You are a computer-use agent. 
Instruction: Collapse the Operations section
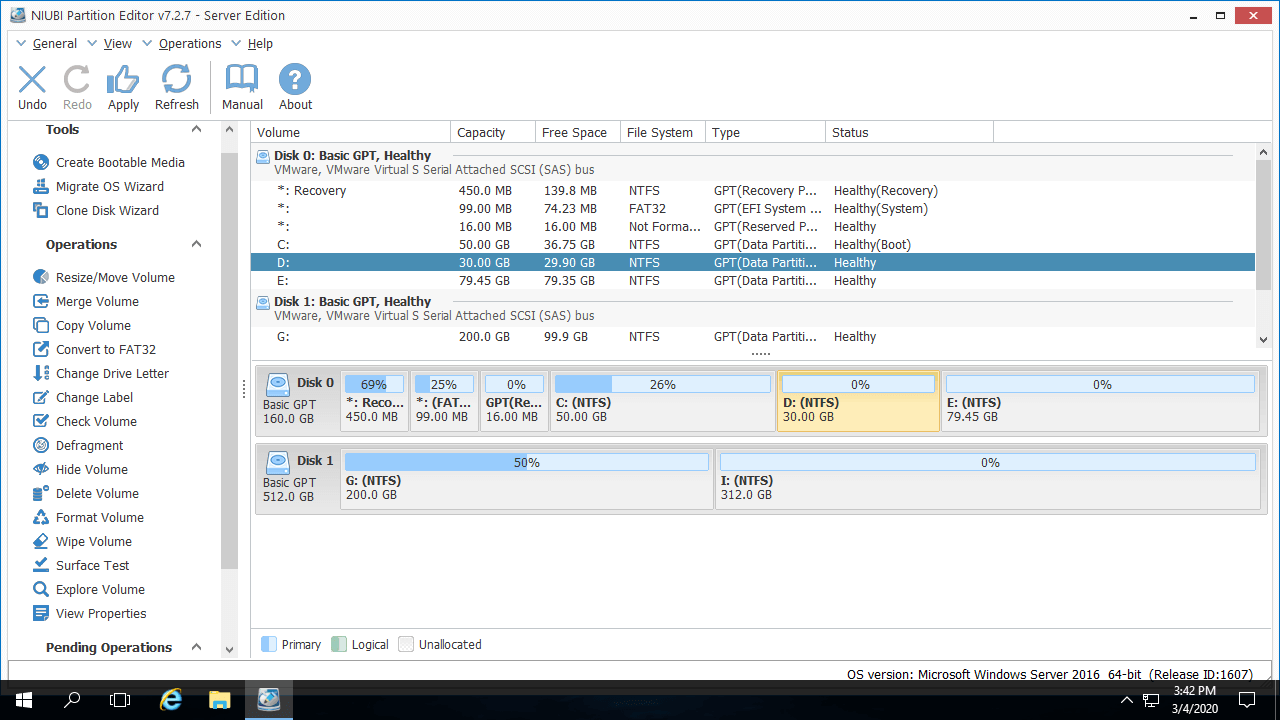[196, 244]
